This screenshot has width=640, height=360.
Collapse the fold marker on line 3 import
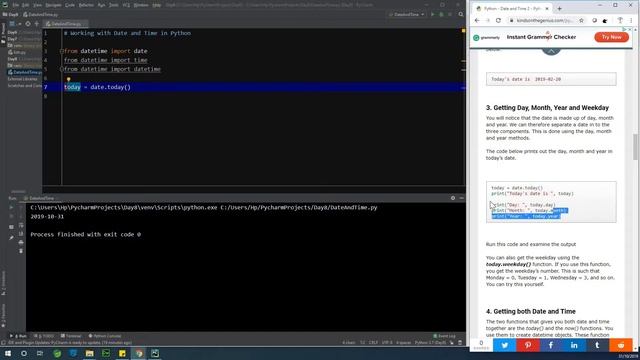[62, 51]
